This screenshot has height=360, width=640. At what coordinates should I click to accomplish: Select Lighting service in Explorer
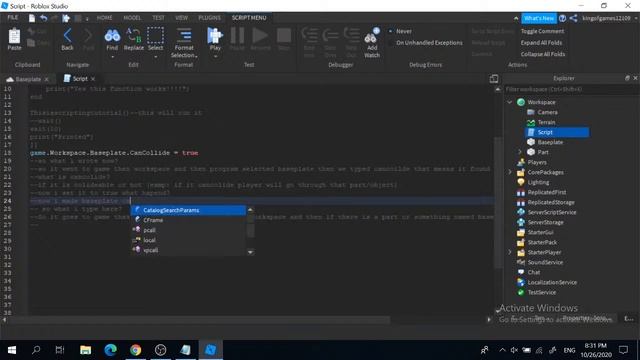tap(538, 182)
